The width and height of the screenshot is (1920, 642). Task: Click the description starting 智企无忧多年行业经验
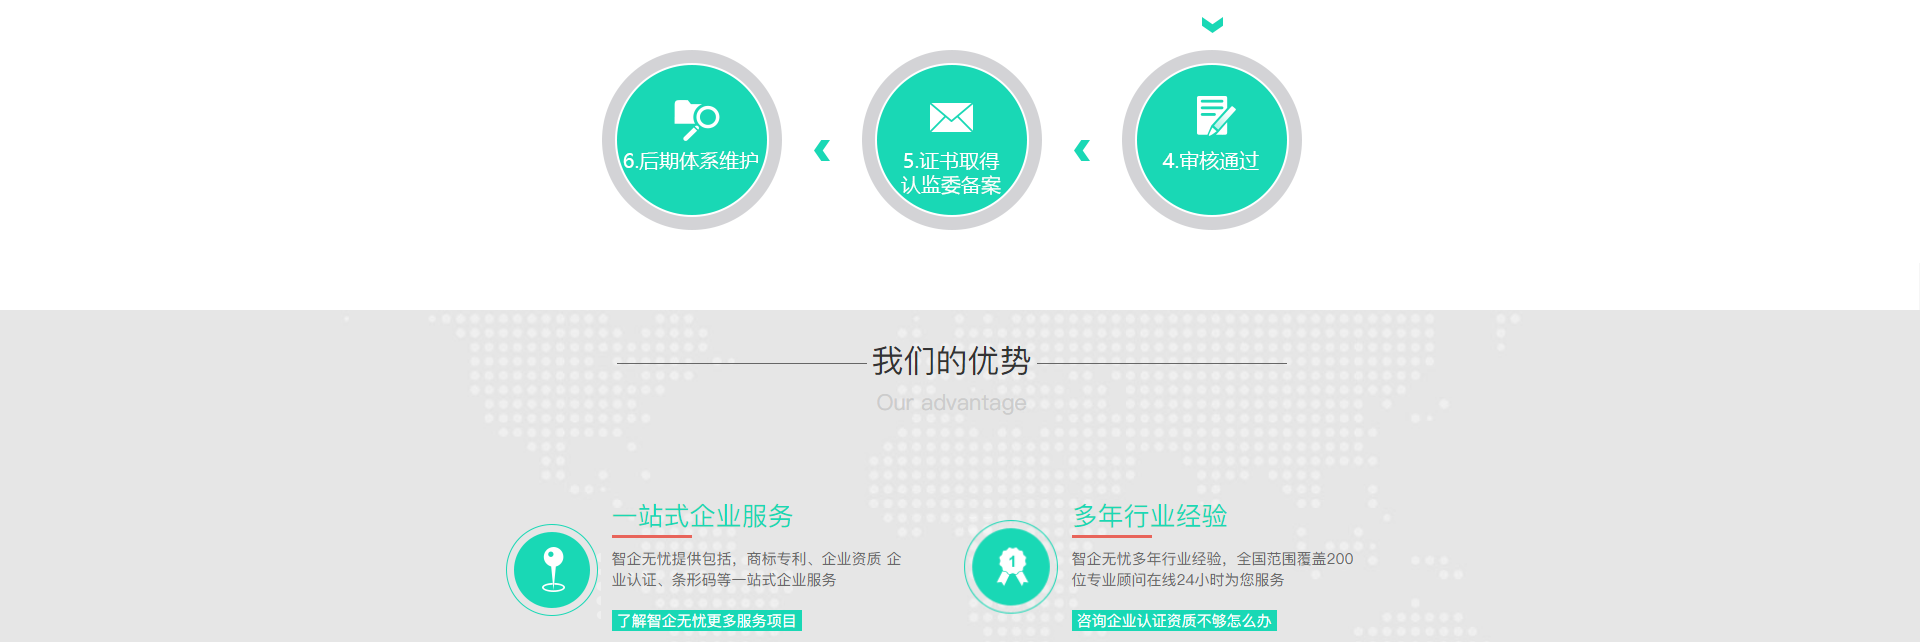pos(1212,569)
